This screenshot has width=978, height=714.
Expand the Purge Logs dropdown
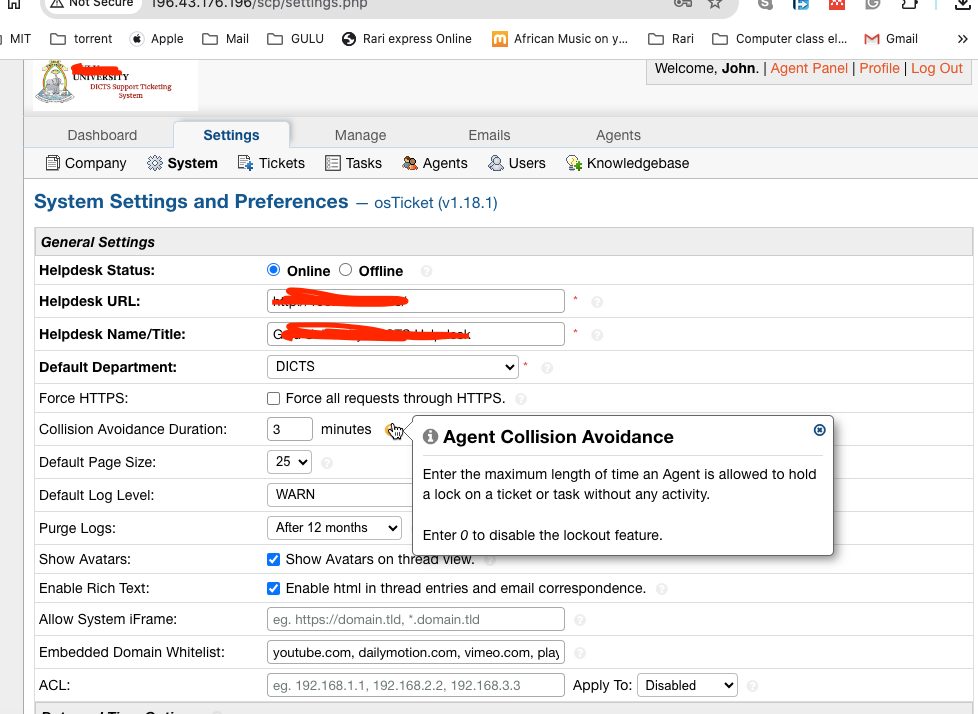[334, 528]
